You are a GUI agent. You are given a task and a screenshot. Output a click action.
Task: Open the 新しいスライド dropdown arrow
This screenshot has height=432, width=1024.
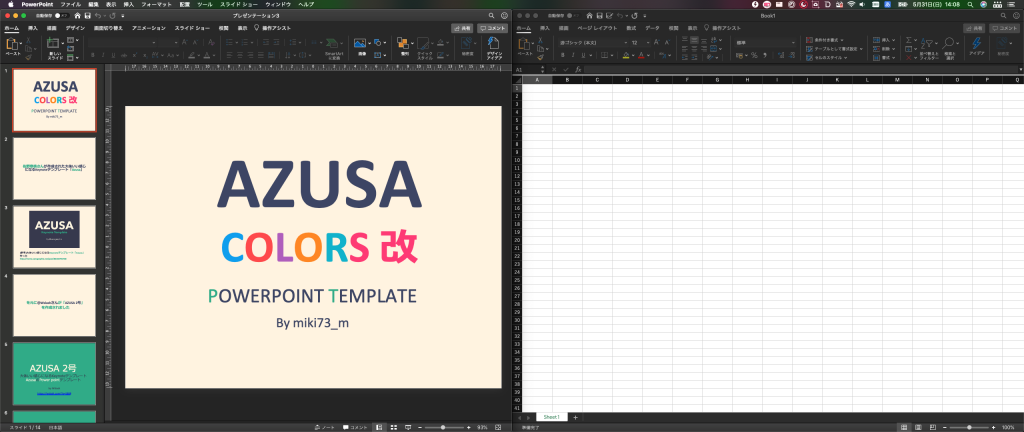click(62, 44)
